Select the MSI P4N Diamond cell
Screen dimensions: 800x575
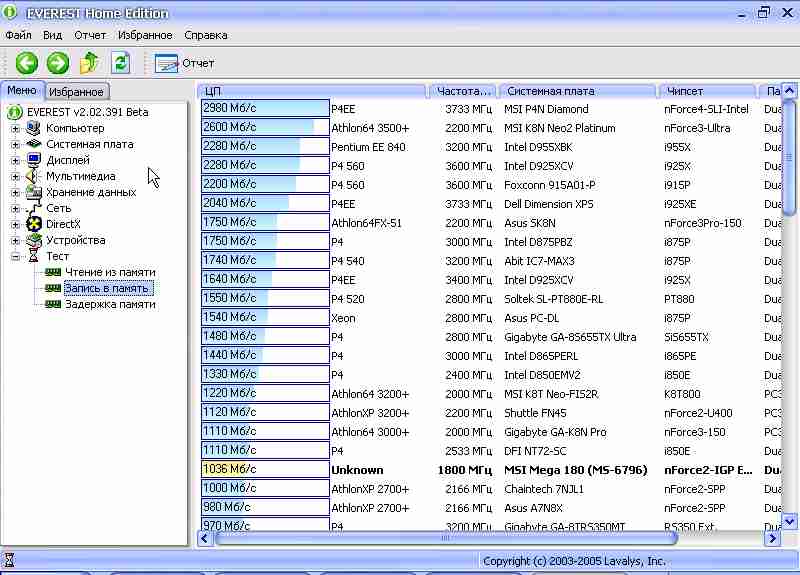(546, 109)
